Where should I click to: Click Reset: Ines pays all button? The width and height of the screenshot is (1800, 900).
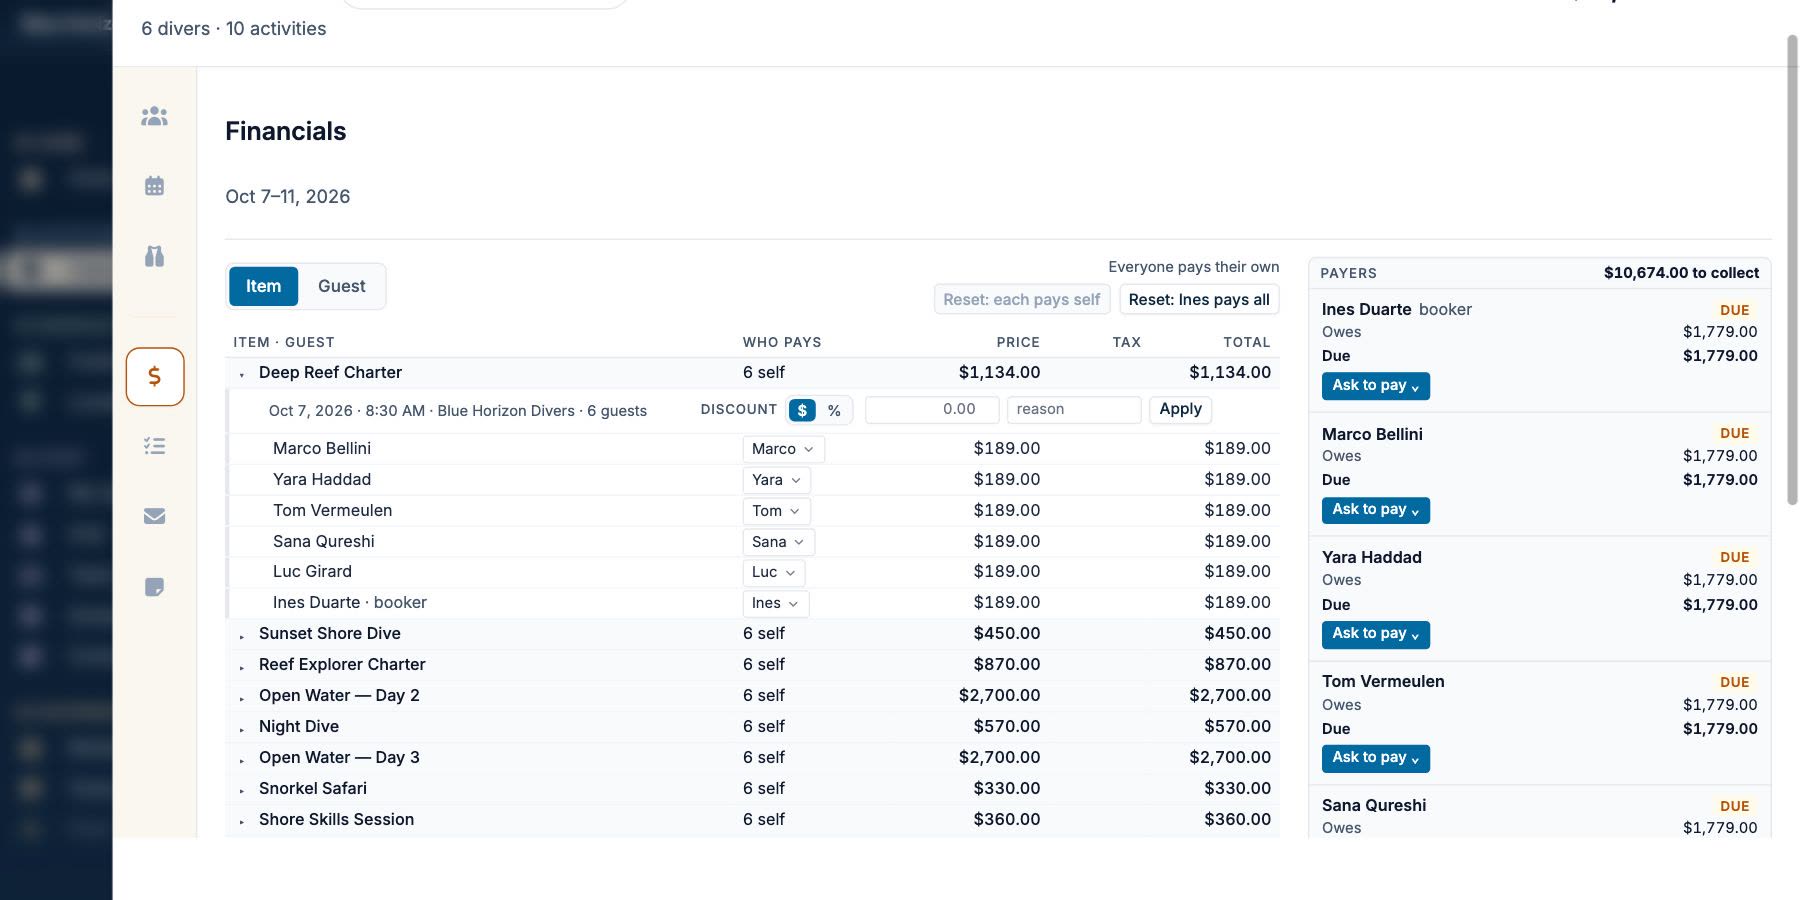[x=1199, y=300]
